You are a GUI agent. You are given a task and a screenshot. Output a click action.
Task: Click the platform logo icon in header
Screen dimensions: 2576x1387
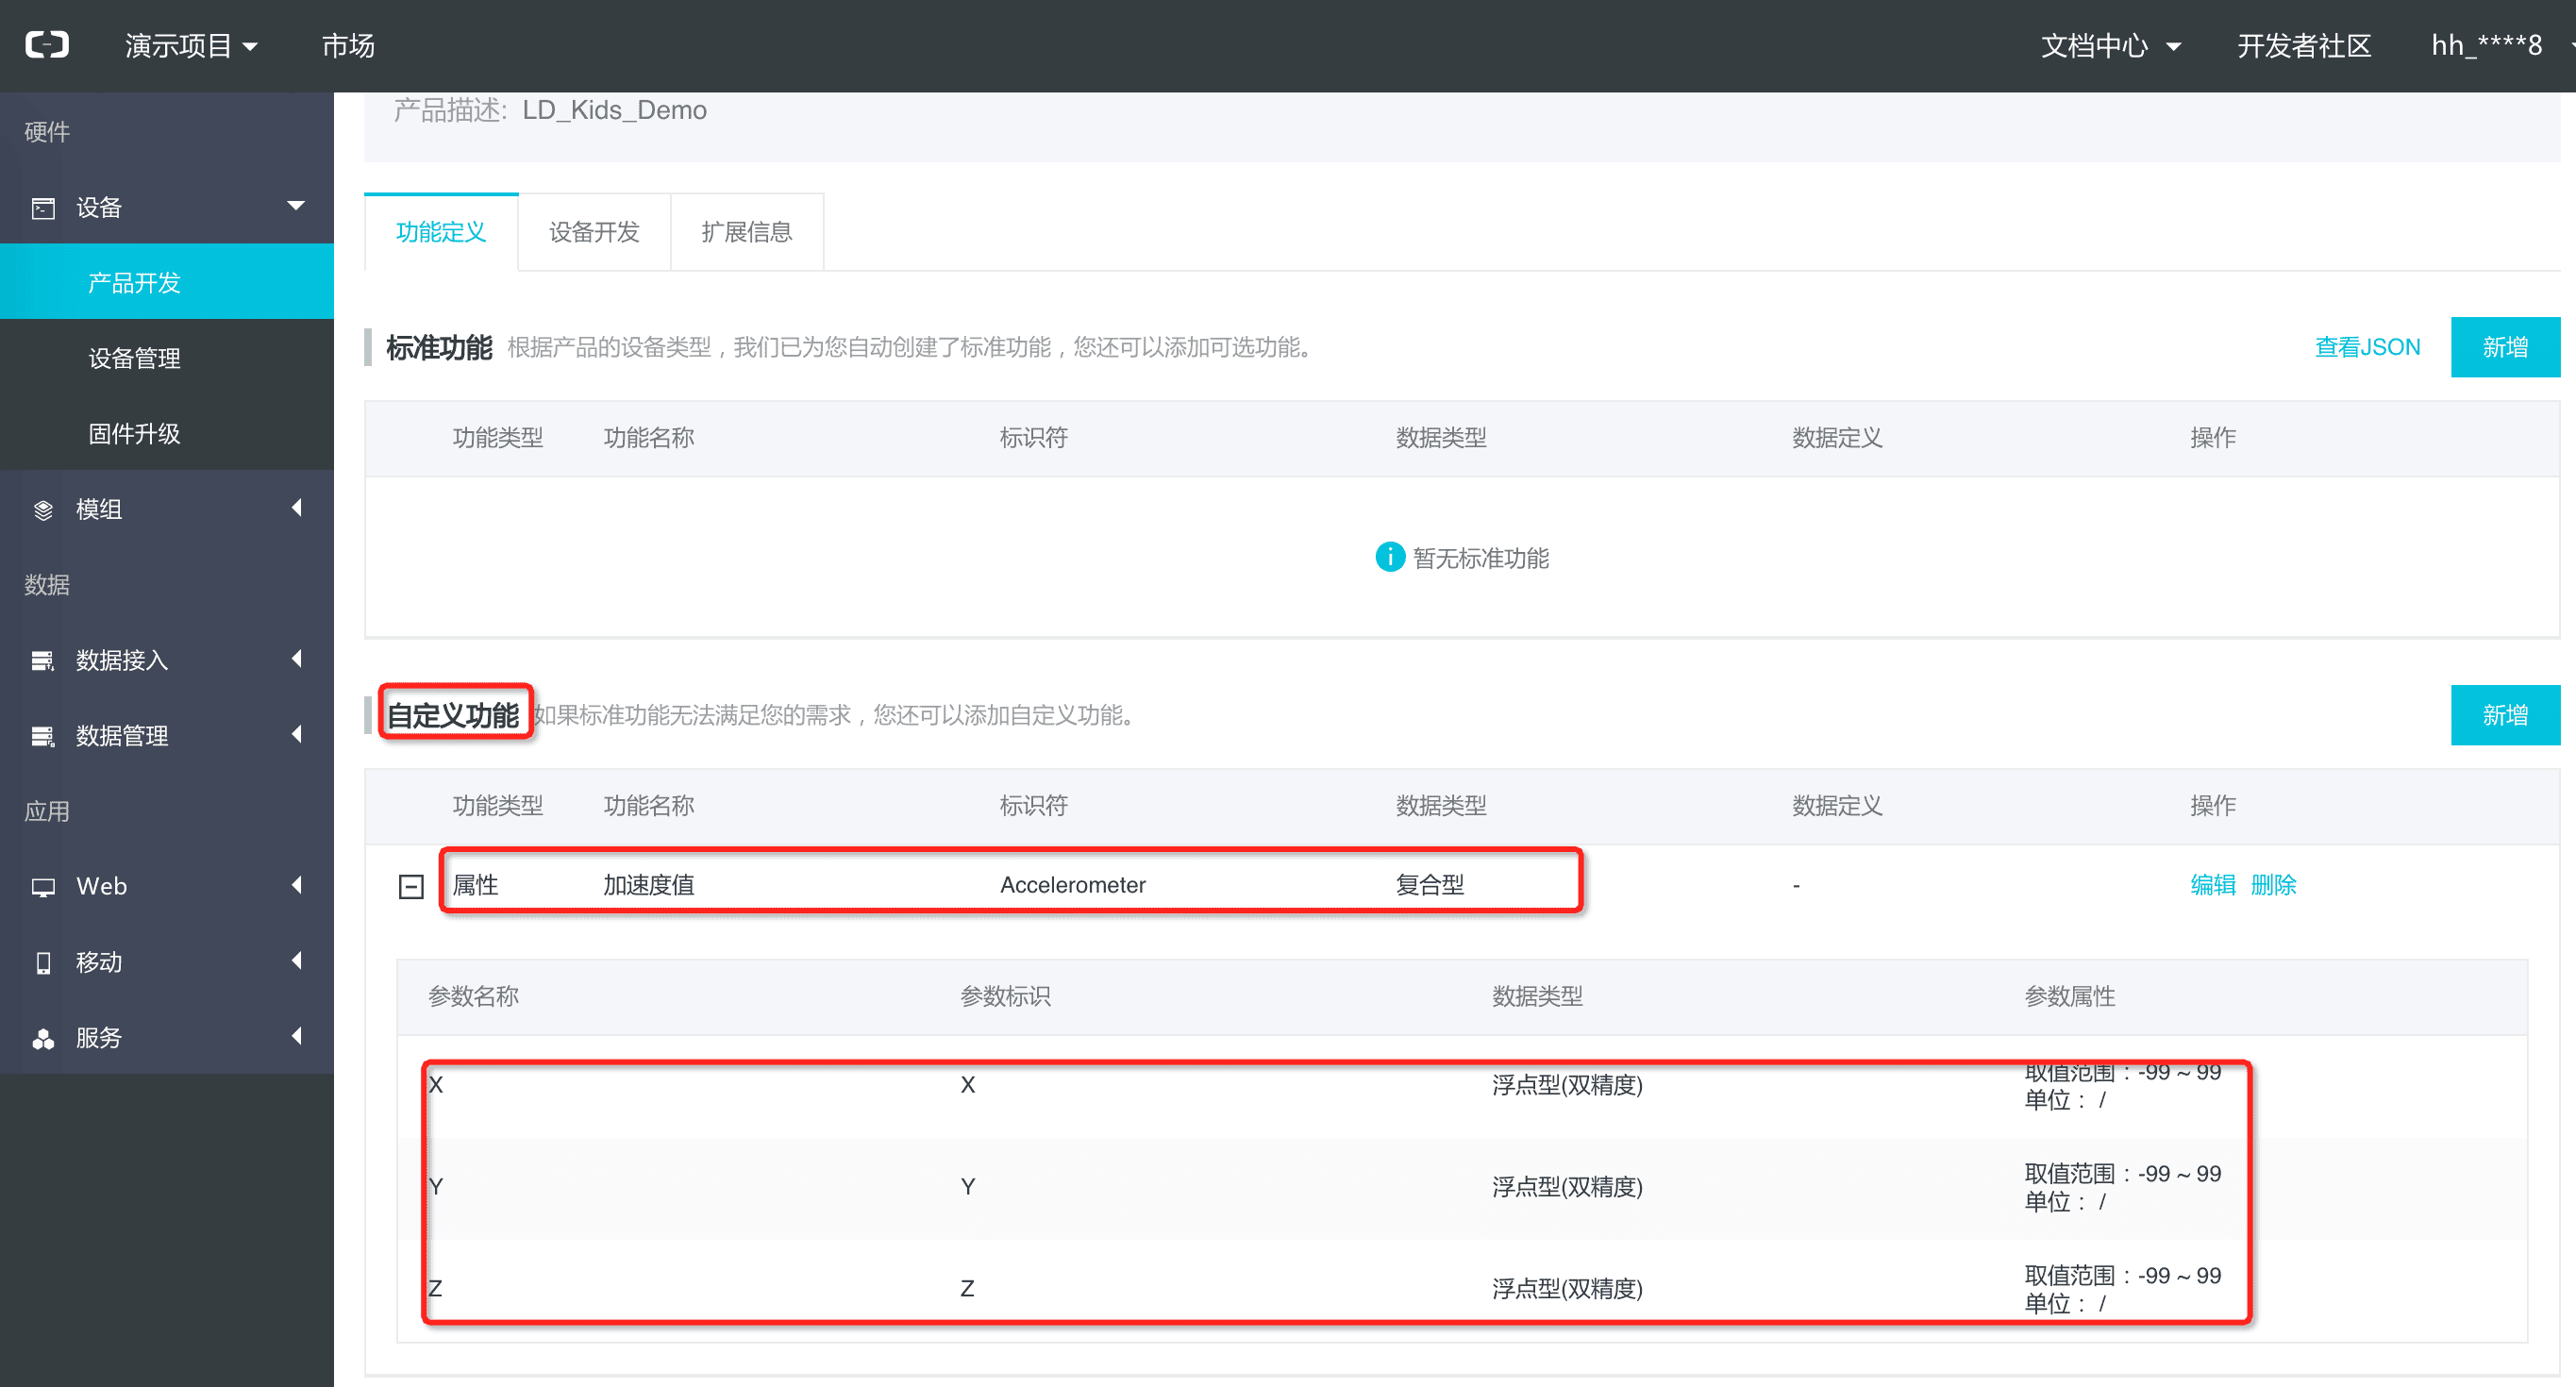tap(47, 45)
